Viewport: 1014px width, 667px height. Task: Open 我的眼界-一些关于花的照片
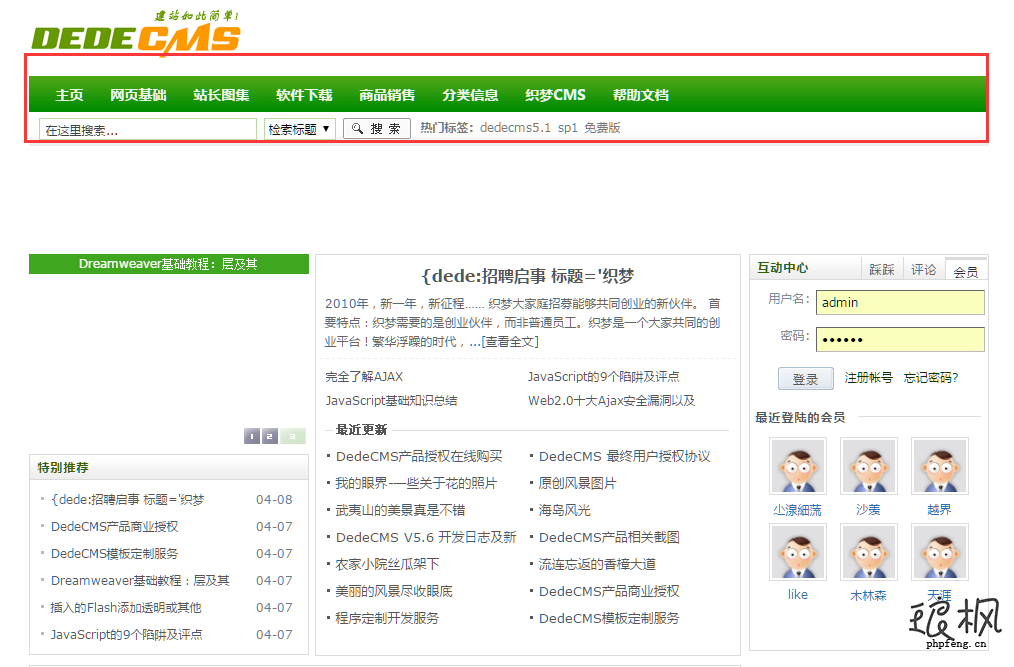pos(416,483)
